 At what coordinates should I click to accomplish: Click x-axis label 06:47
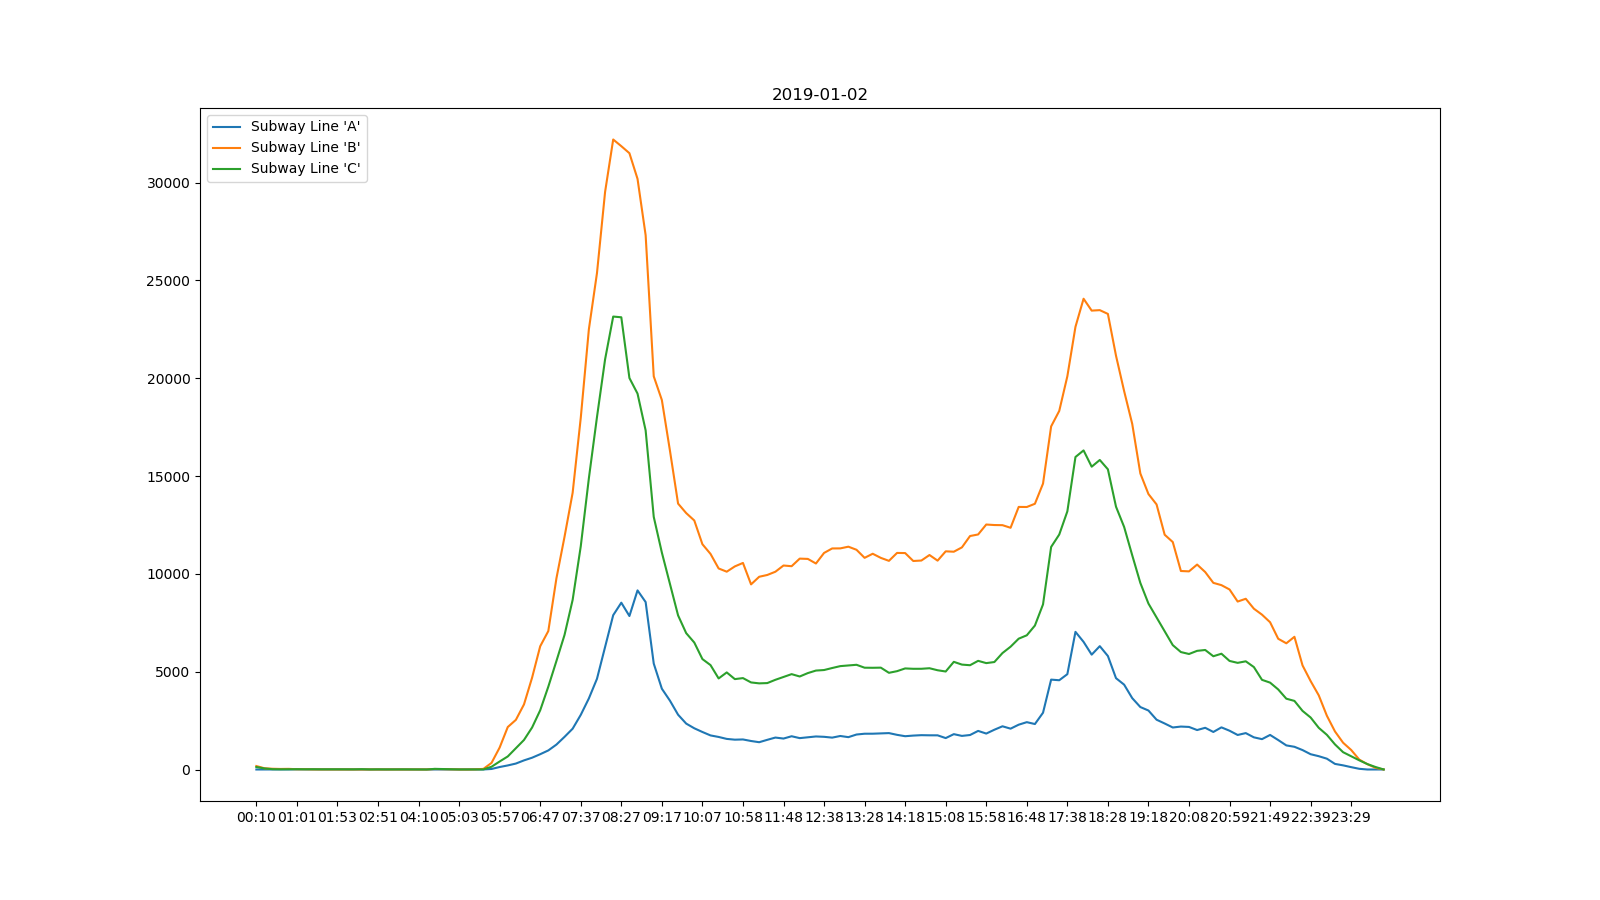[540, 817]
